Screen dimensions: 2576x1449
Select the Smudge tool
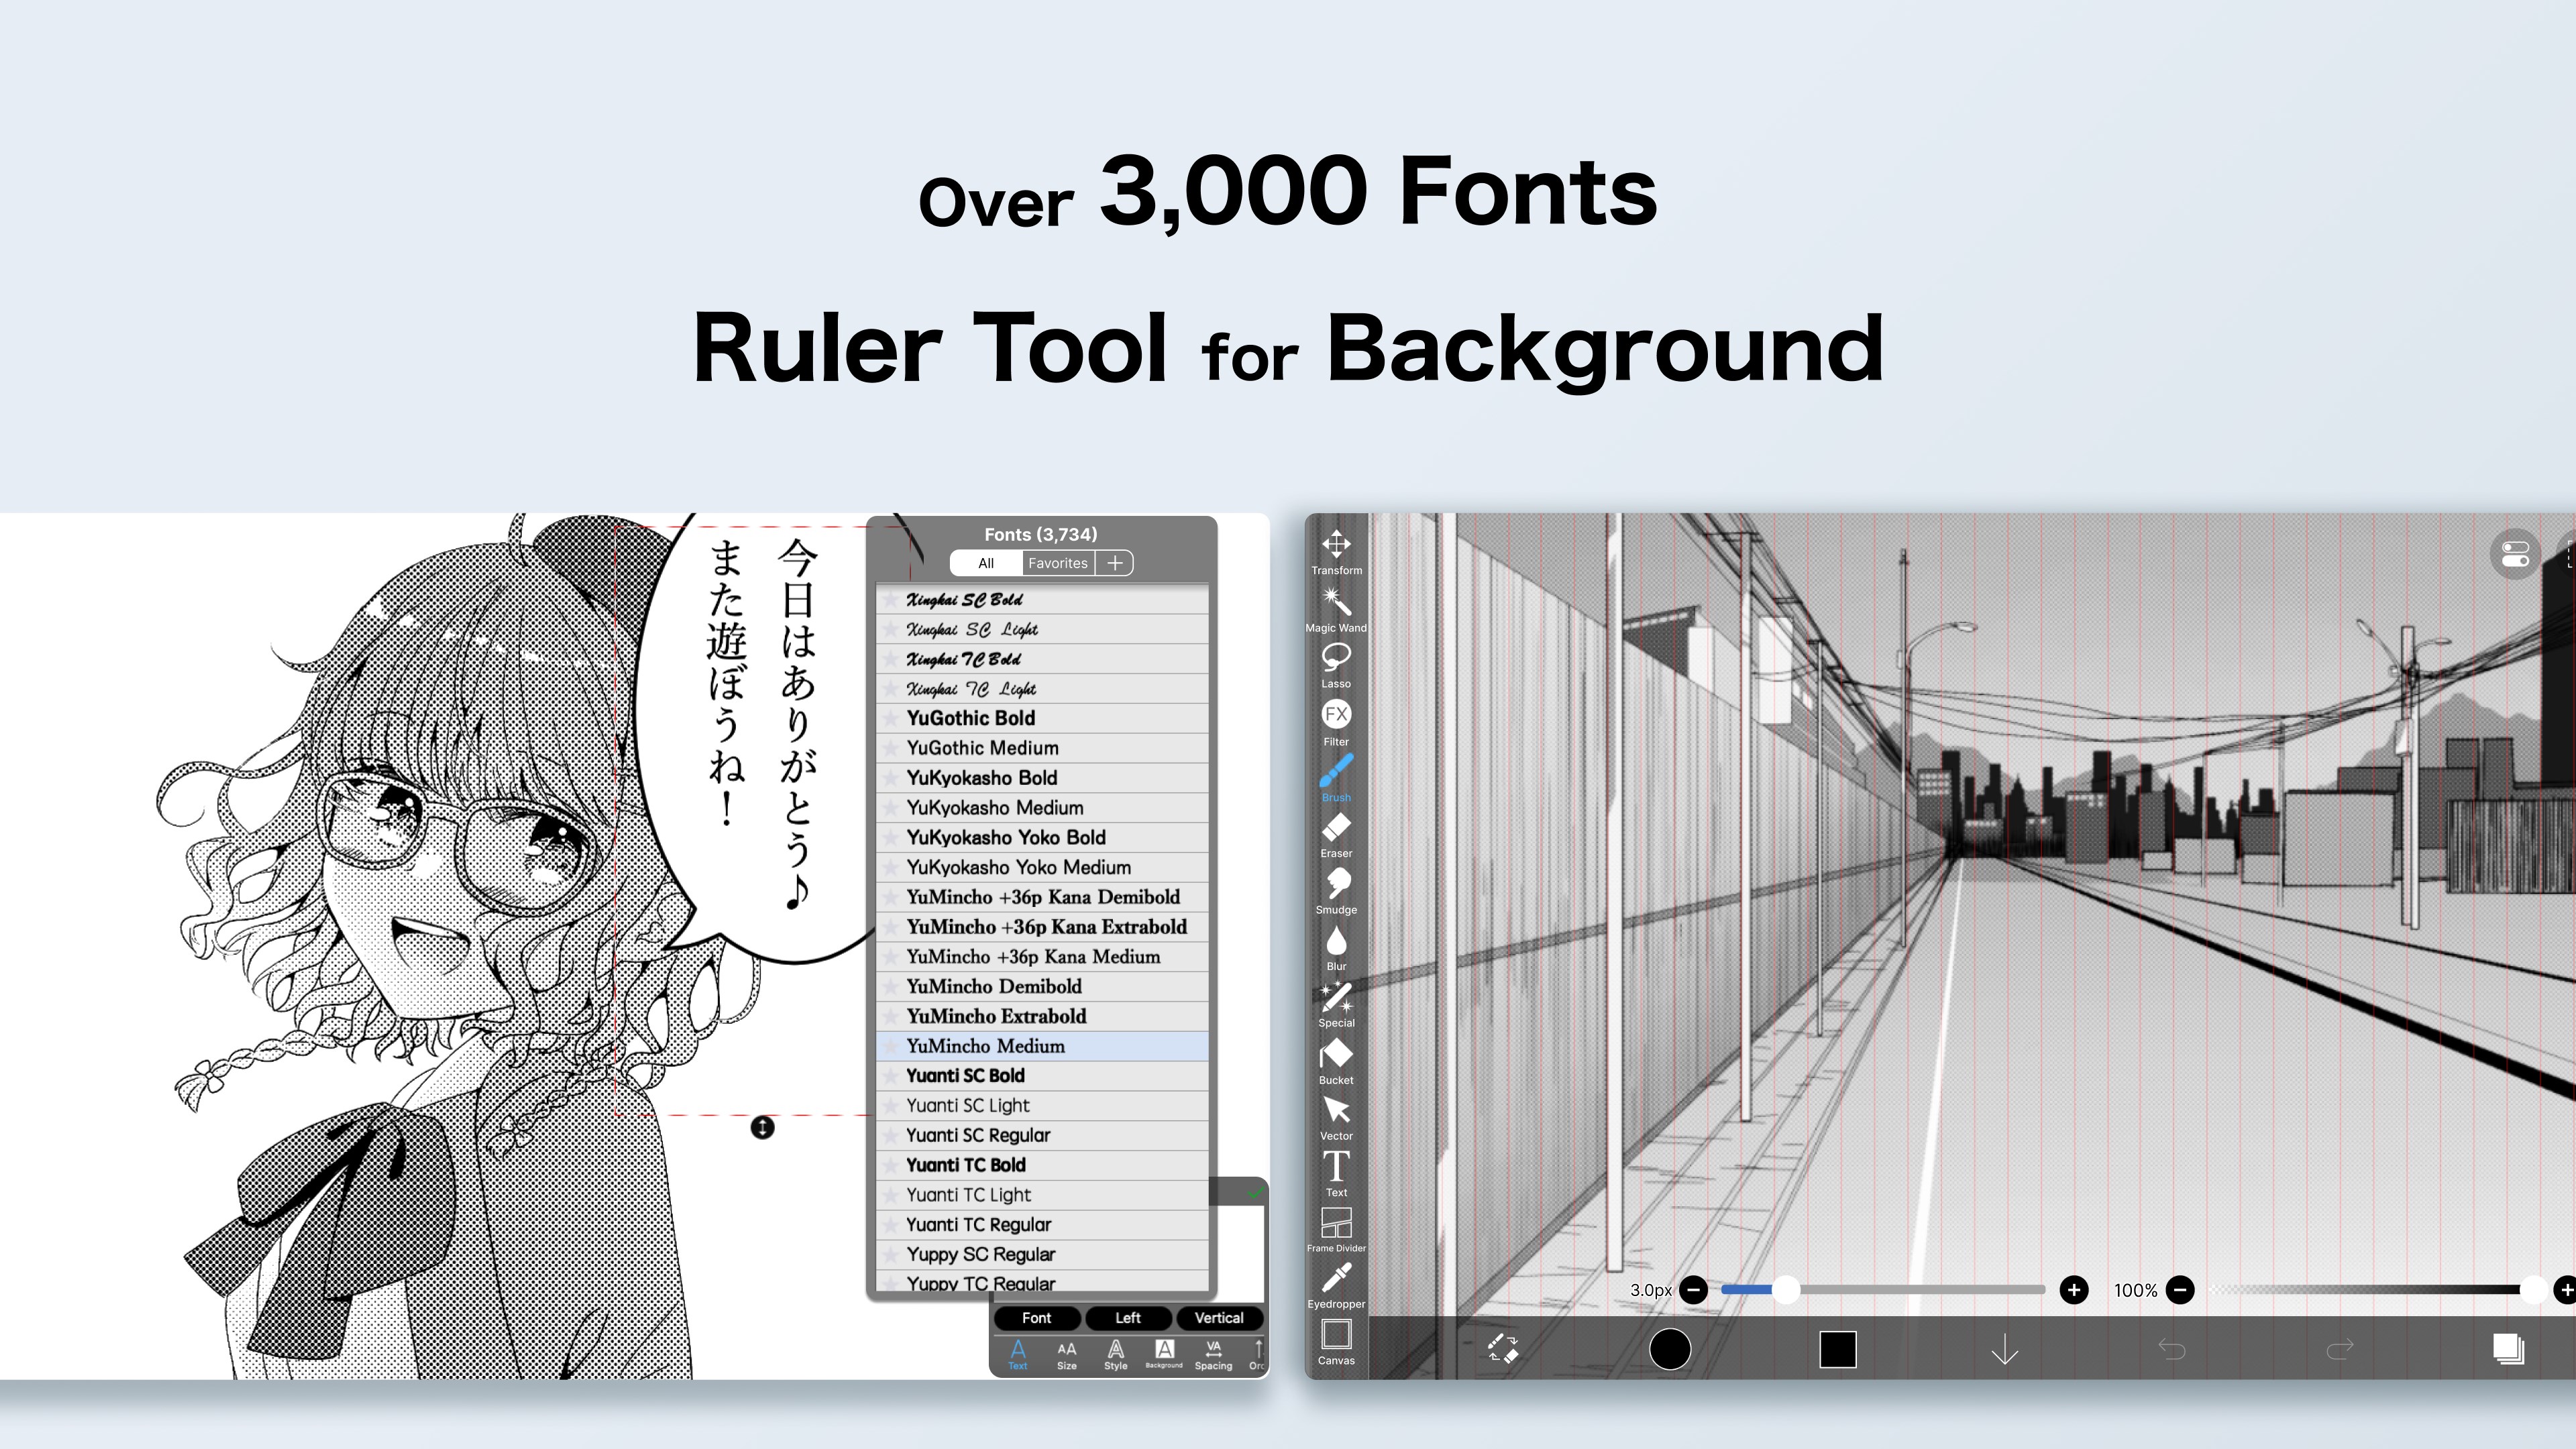coord(1336,882)
